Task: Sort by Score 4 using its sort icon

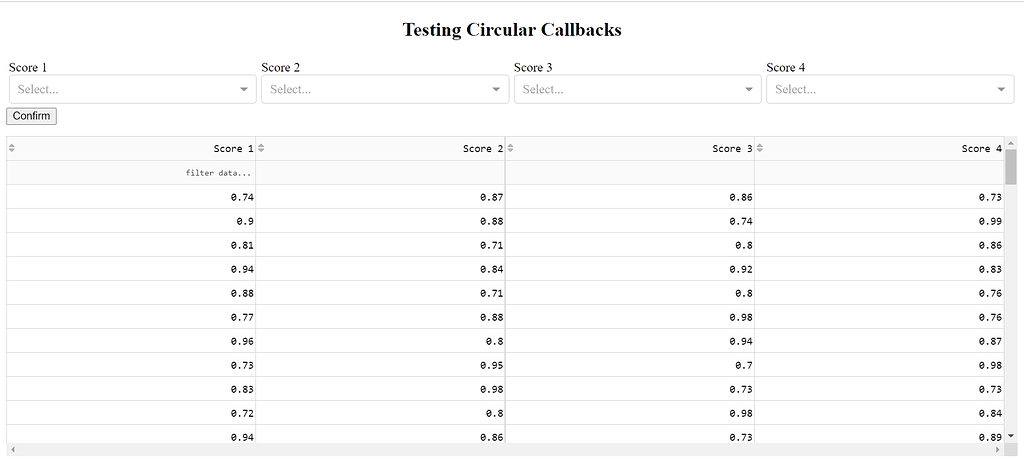Action: [760, 148]
